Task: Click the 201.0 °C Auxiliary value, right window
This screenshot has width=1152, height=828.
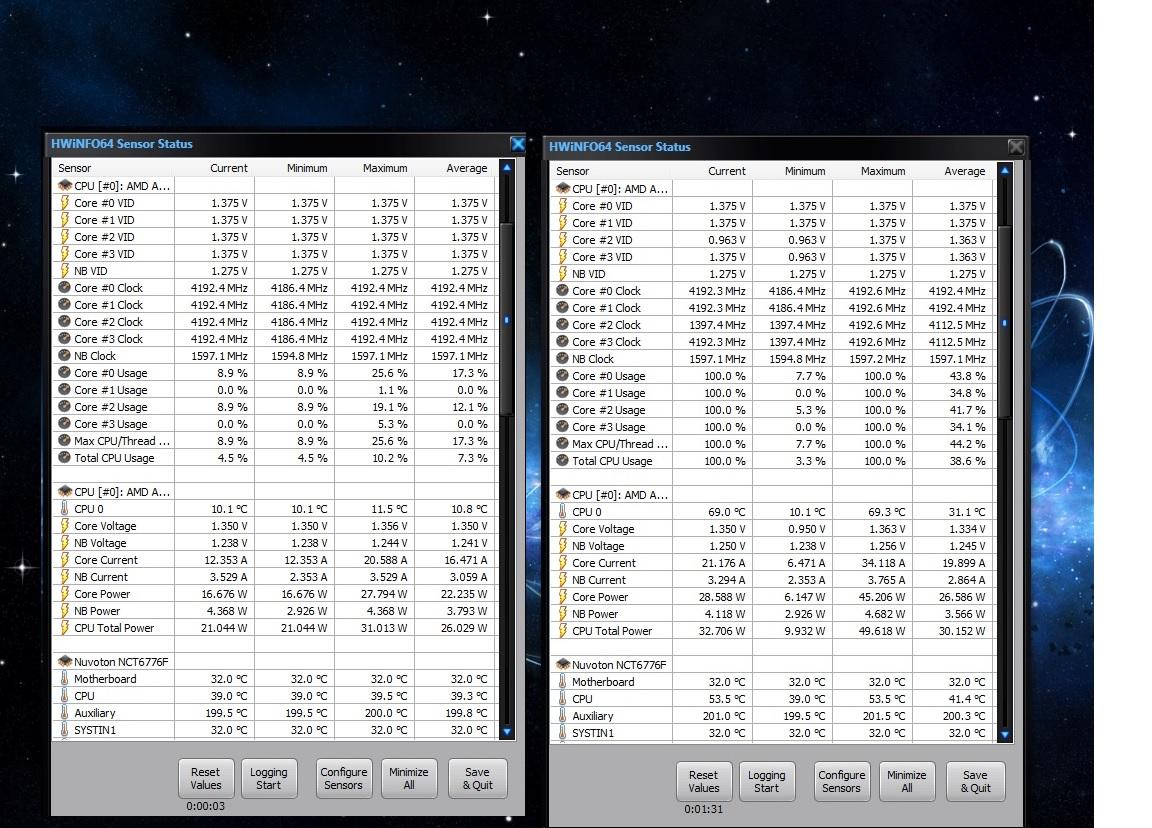Action: pyautogui.click(x=724, y=716)
